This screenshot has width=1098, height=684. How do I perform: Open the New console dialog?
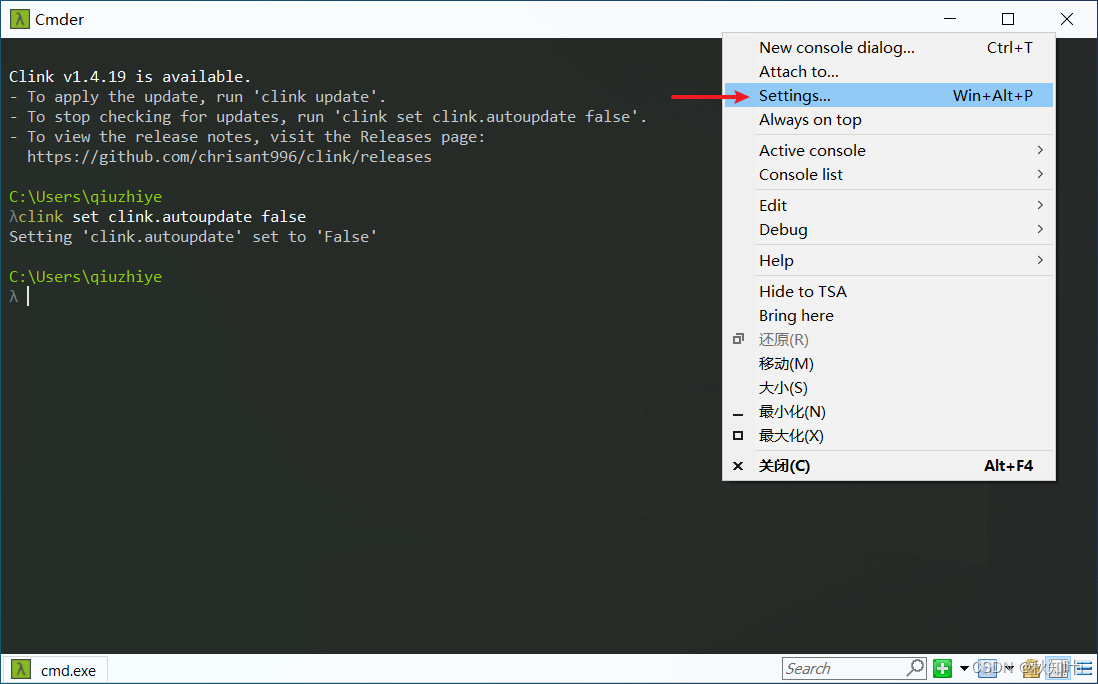(x=837, y=47)
